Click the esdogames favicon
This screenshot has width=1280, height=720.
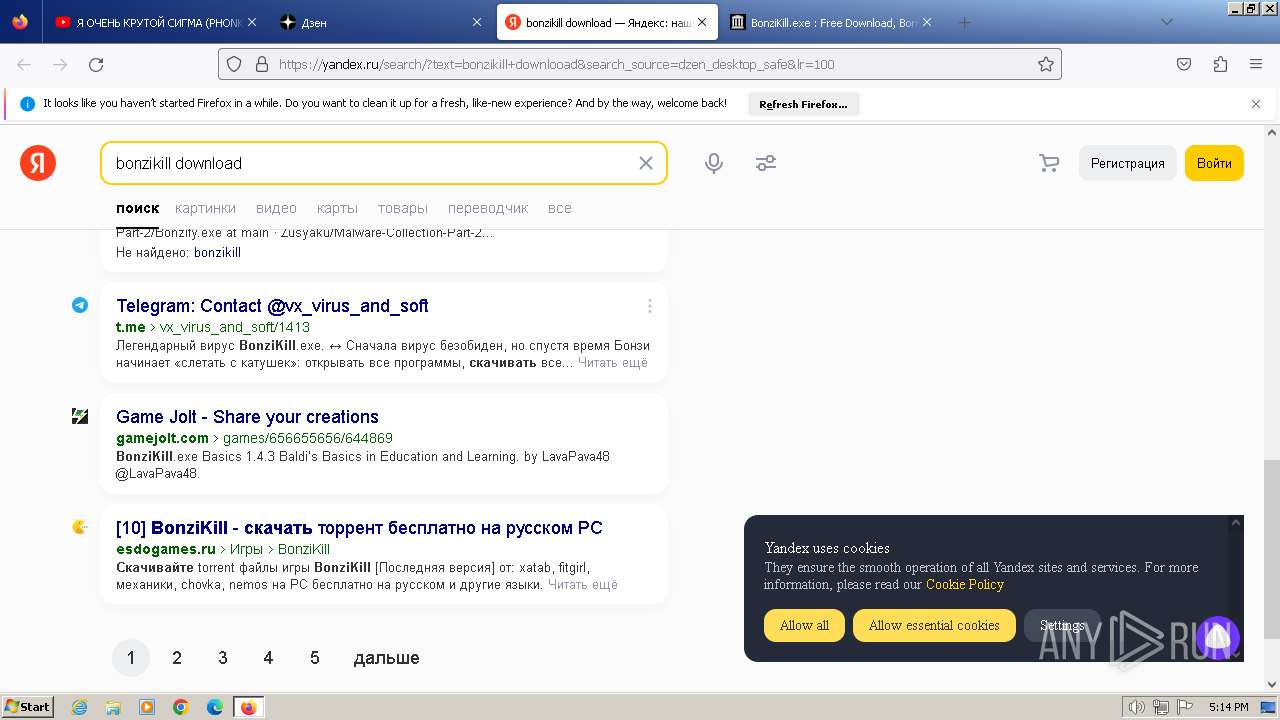[80, 527]
